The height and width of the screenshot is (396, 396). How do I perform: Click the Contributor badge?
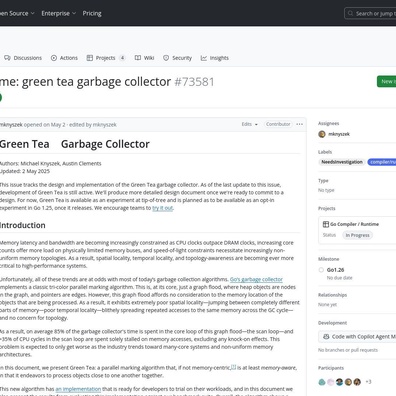point(278,124)
